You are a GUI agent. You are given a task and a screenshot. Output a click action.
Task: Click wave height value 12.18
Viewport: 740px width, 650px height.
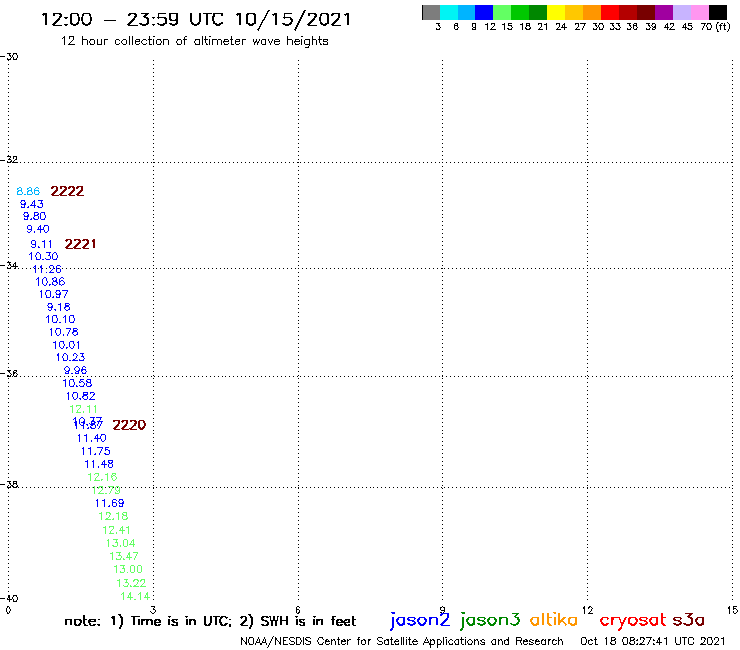[x=113, y=516]
